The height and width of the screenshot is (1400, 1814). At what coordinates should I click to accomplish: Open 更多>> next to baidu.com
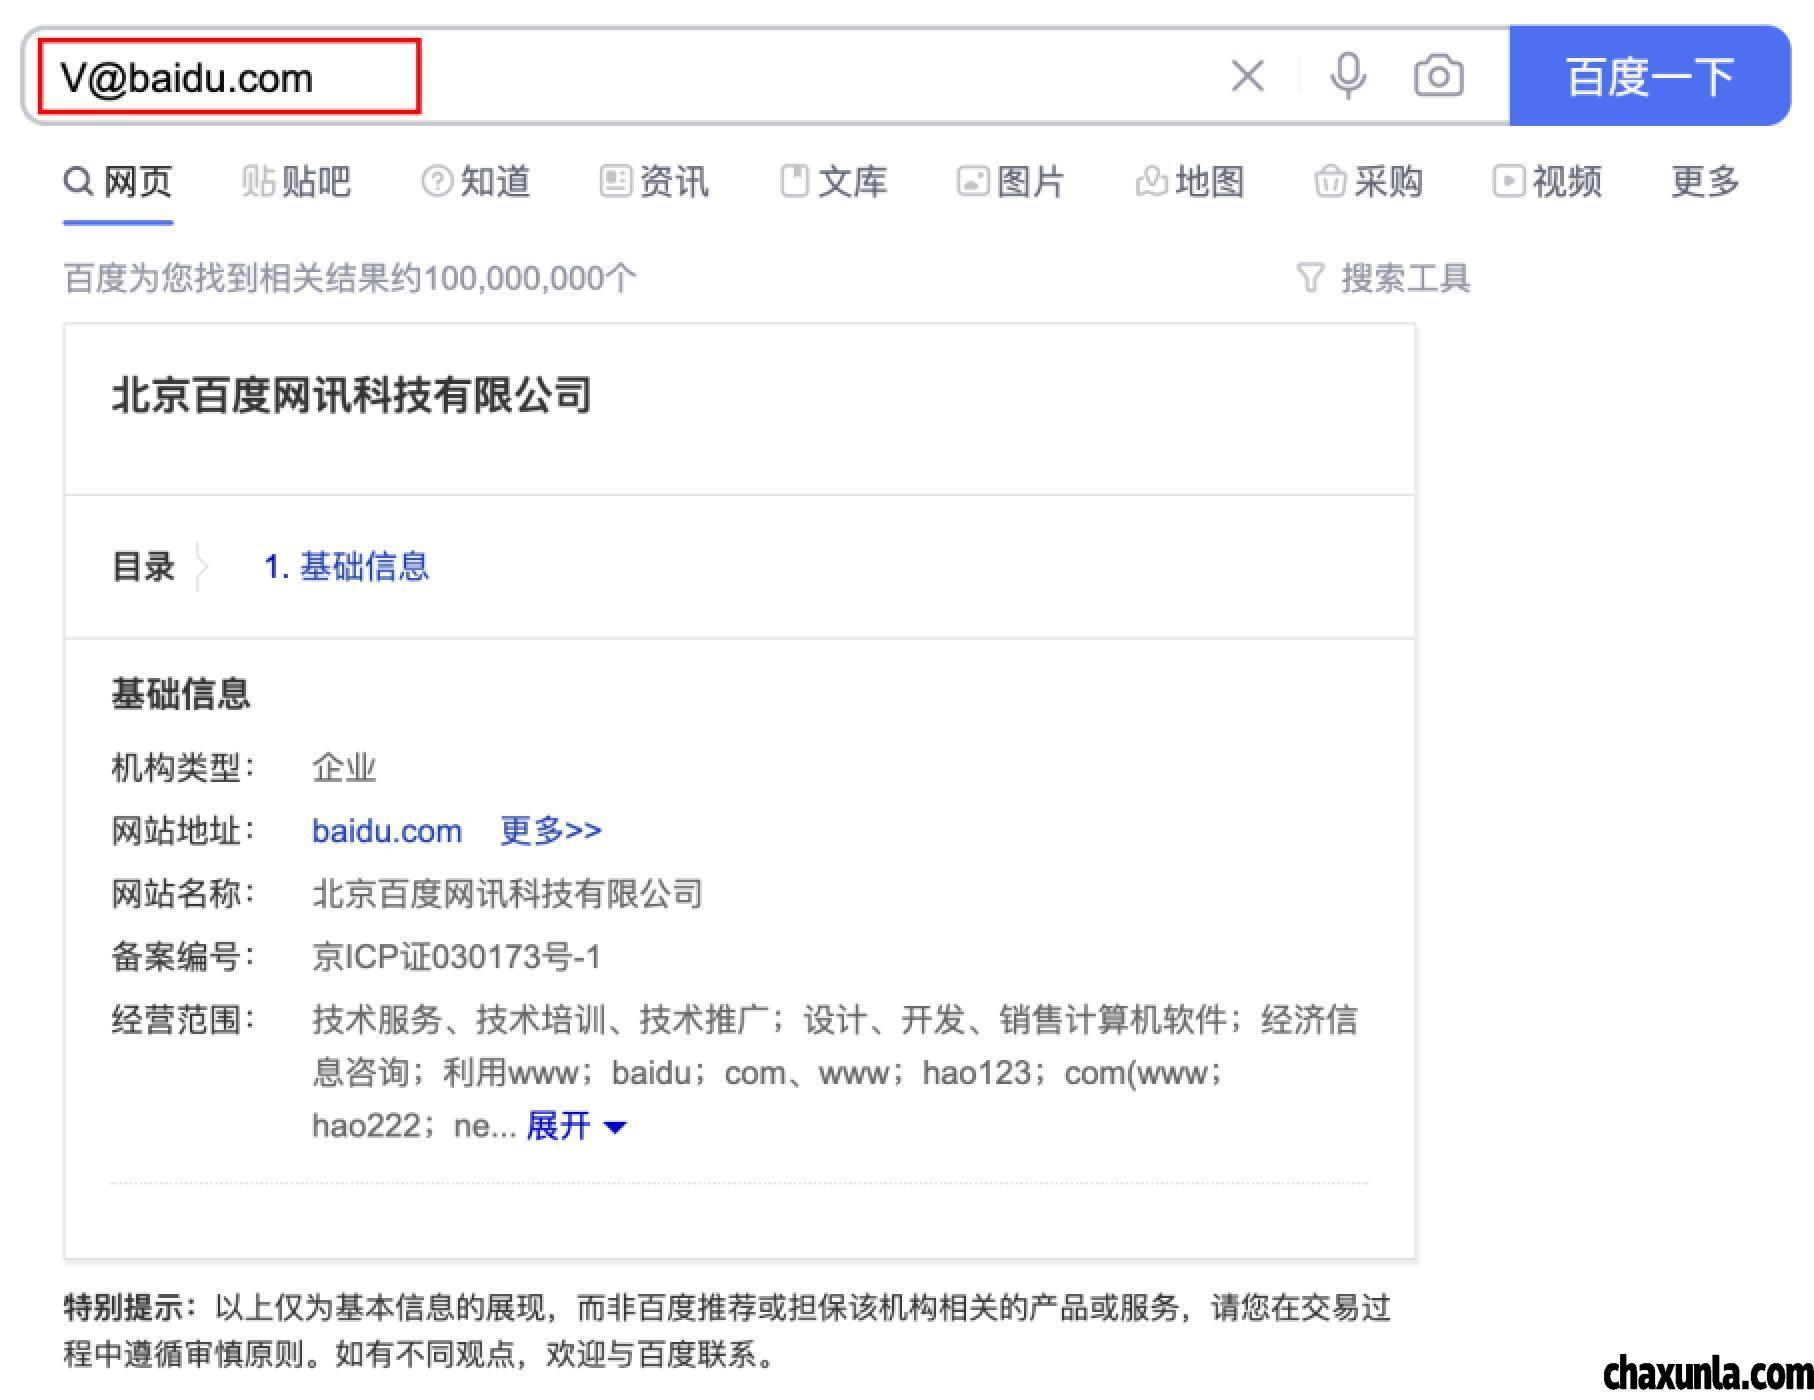pyautogui.click(x=549, y=830)
